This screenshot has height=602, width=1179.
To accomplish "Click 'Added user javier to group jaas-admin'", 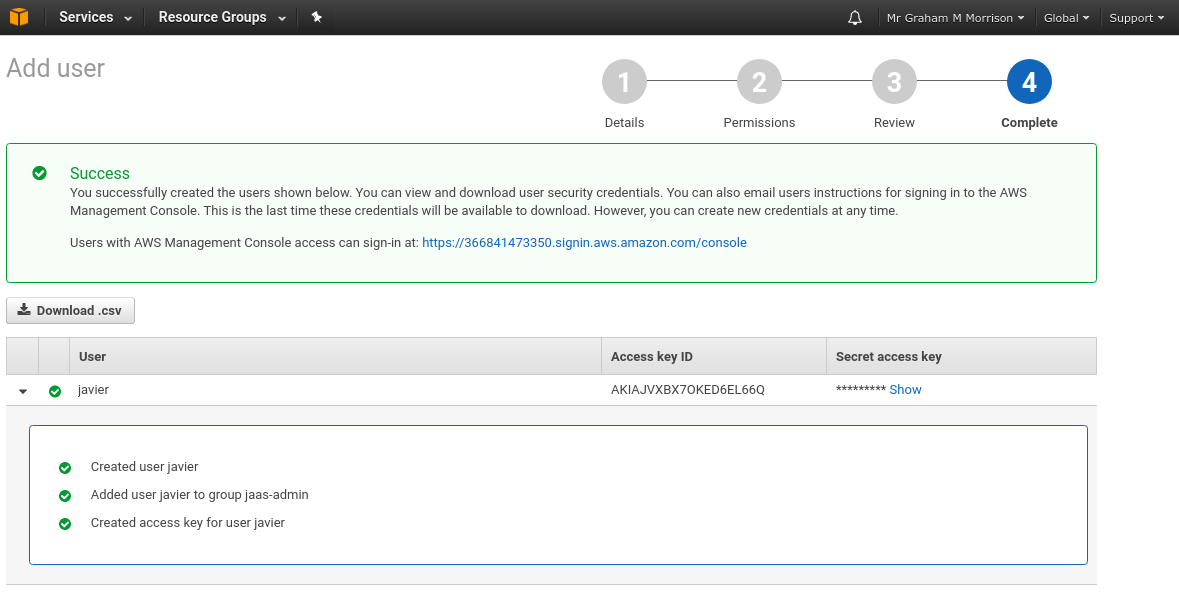I will coord(200,495).
